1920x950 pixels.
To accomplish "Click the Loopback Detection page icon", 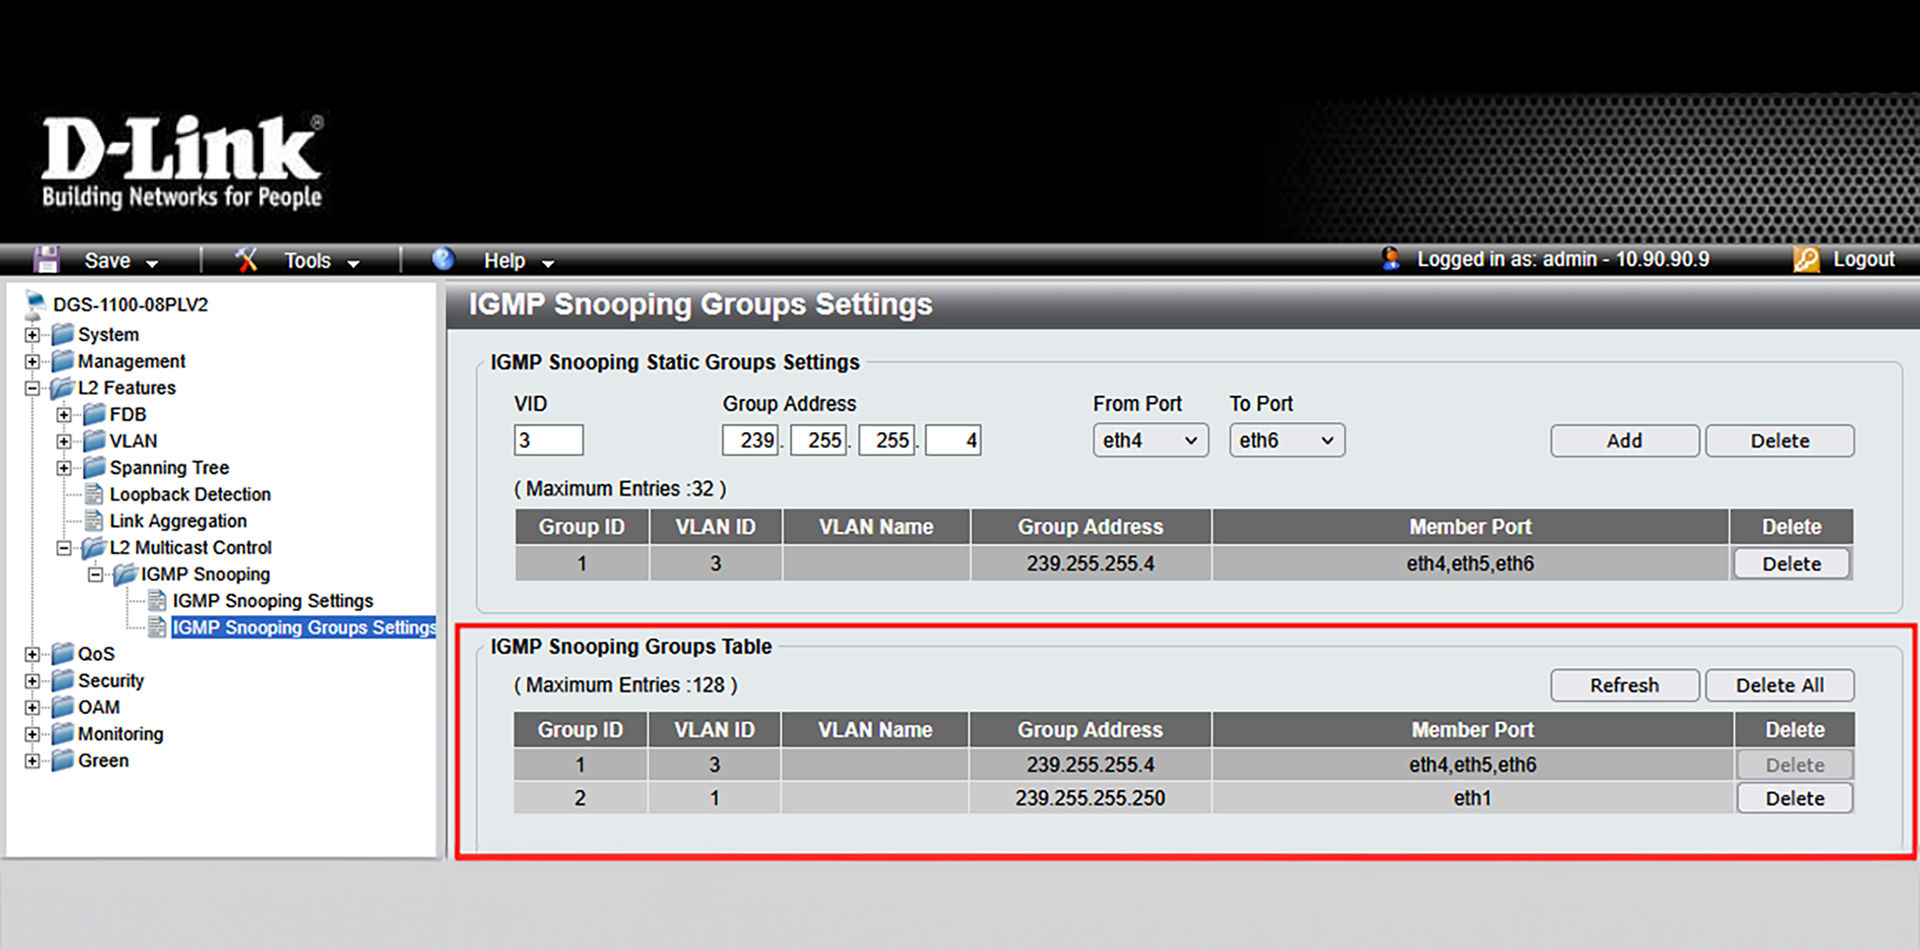I will point(94,494).
